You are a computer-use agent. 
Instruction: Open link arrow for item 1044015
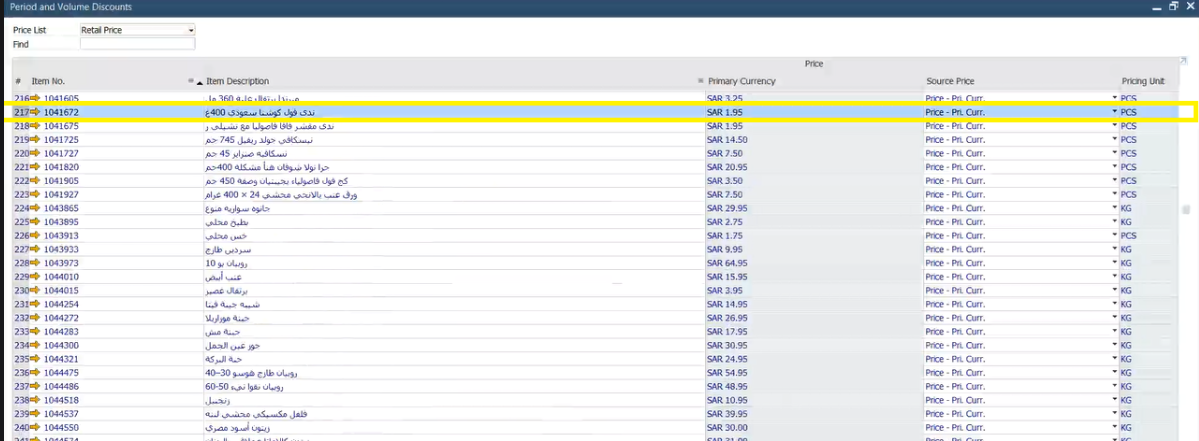click(34, 291)
